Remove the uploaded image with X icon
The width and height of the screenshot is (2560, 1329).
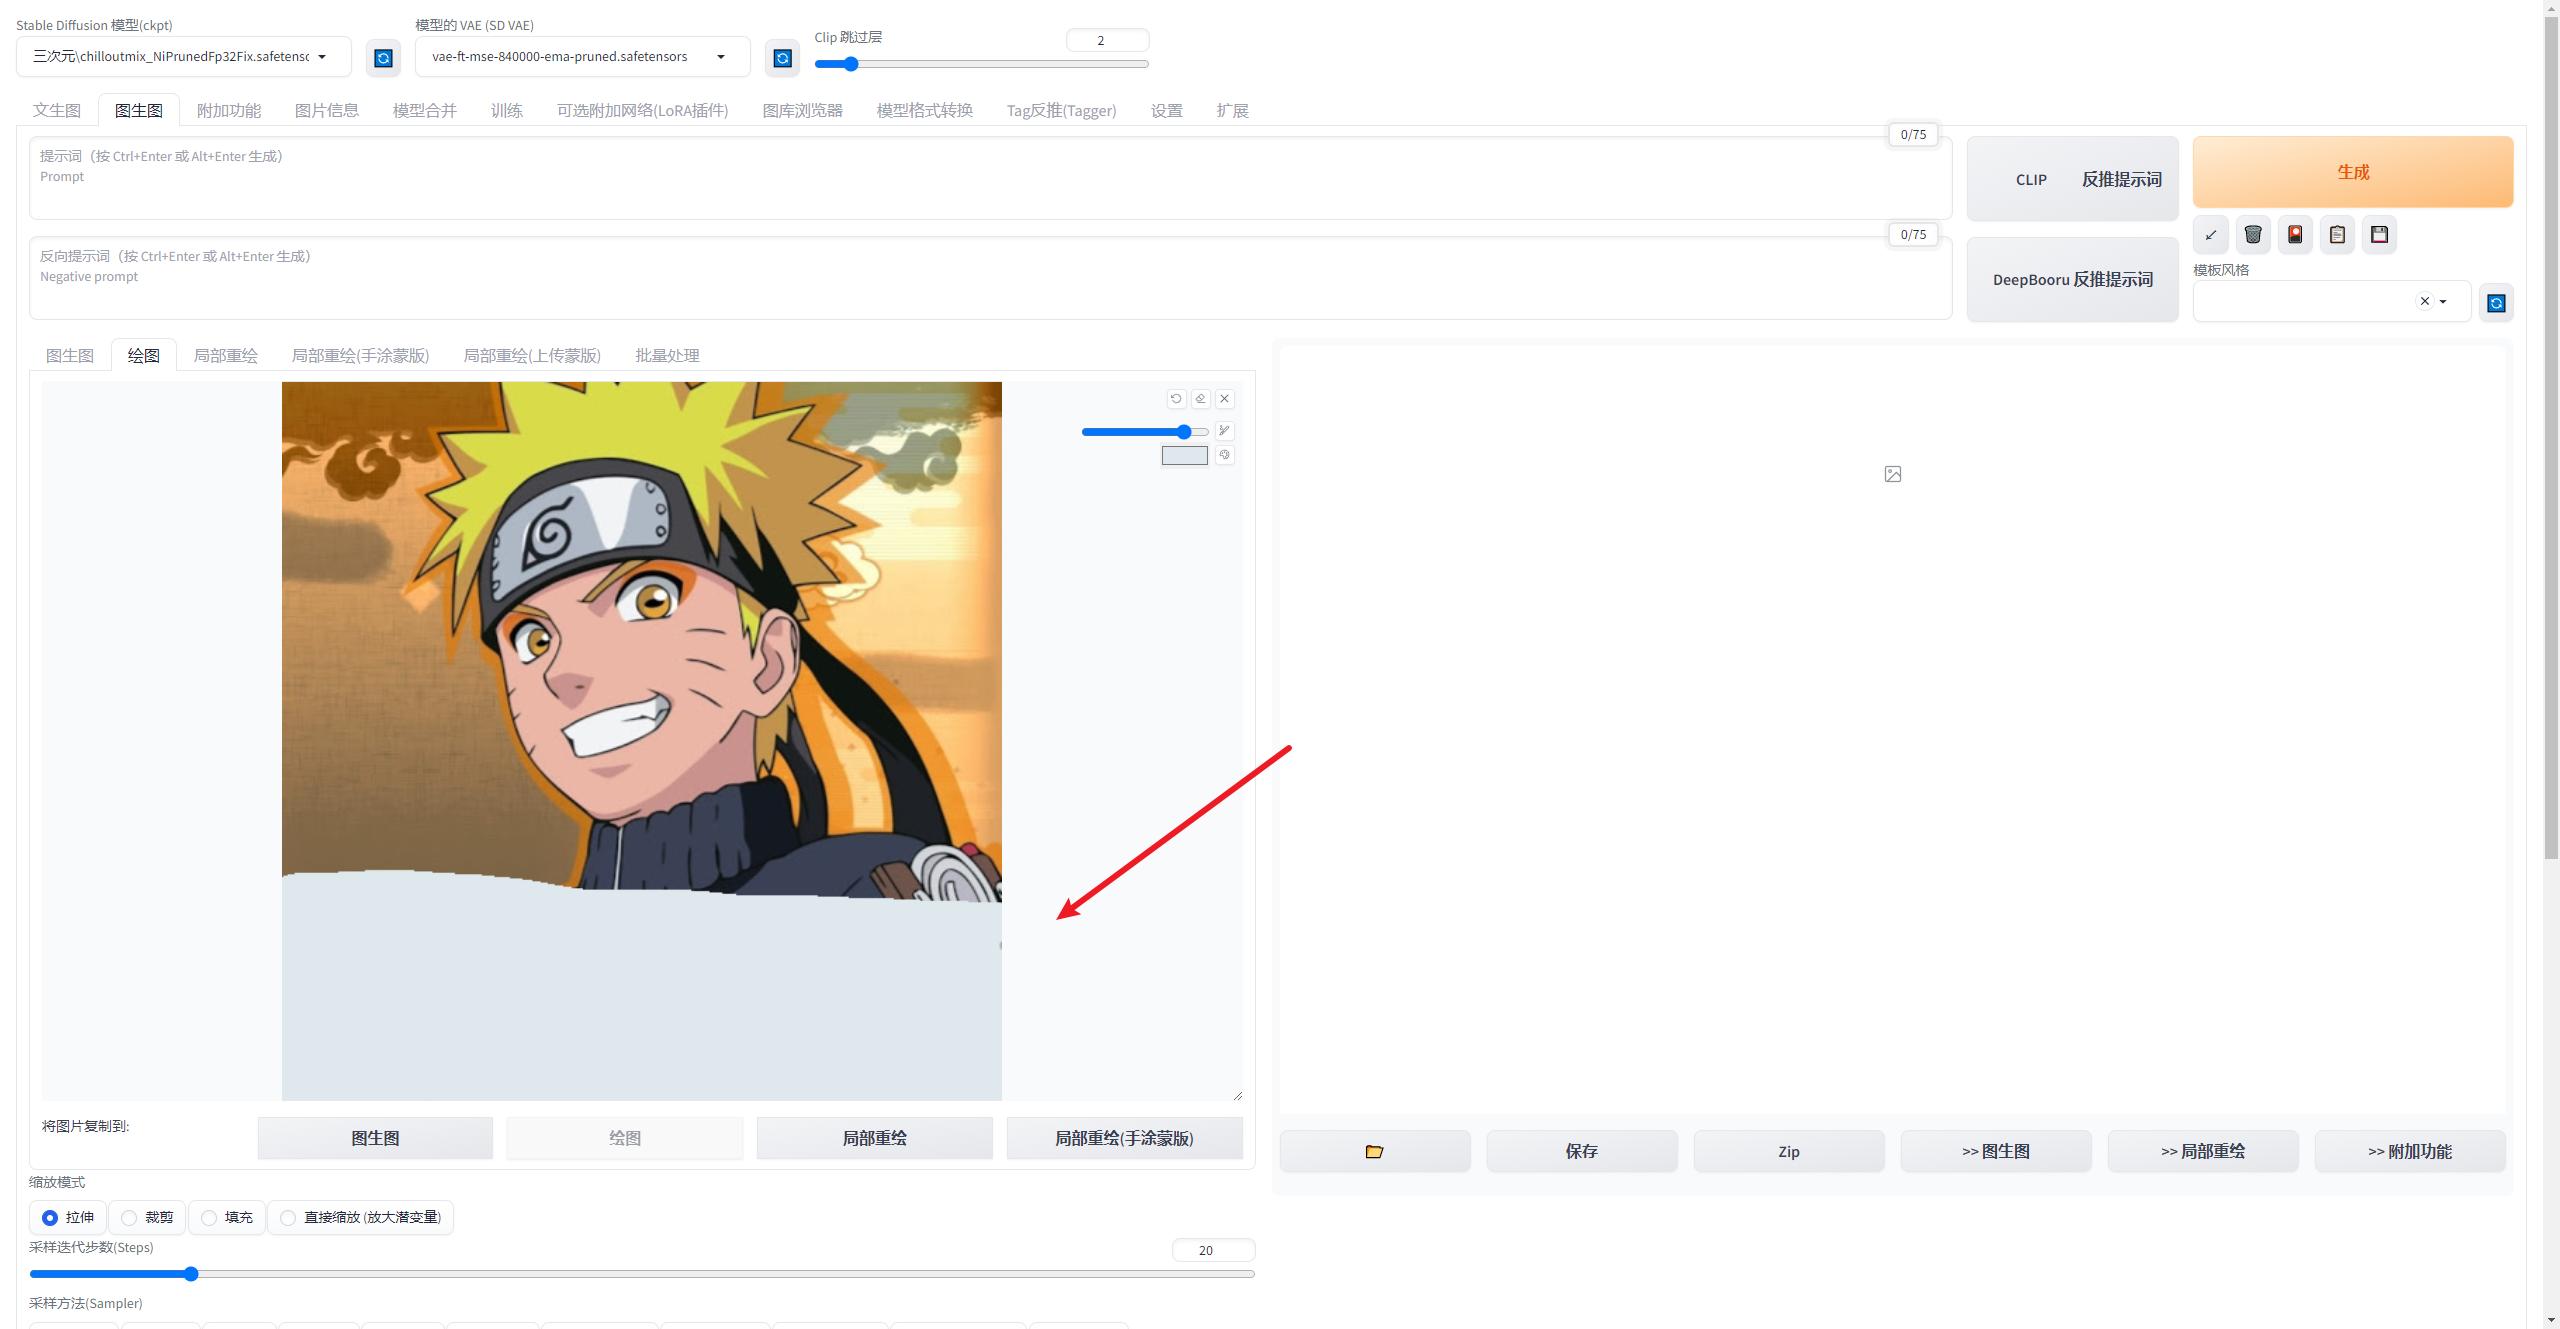tap(1225, 398)
